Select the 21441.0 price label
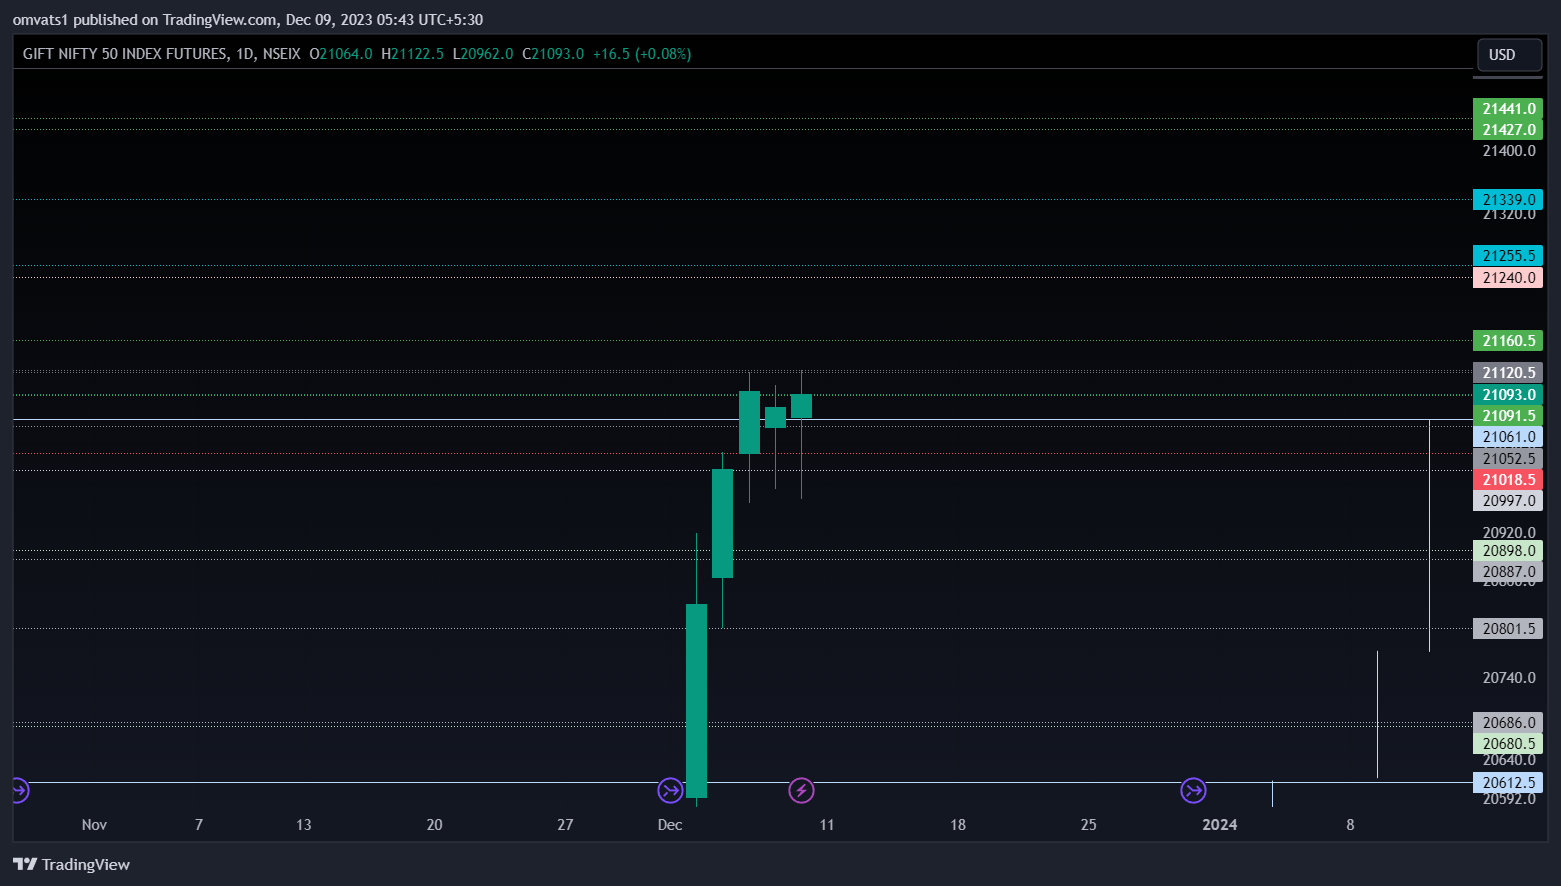The image size is (1561, 886). tap(1508, 109)
